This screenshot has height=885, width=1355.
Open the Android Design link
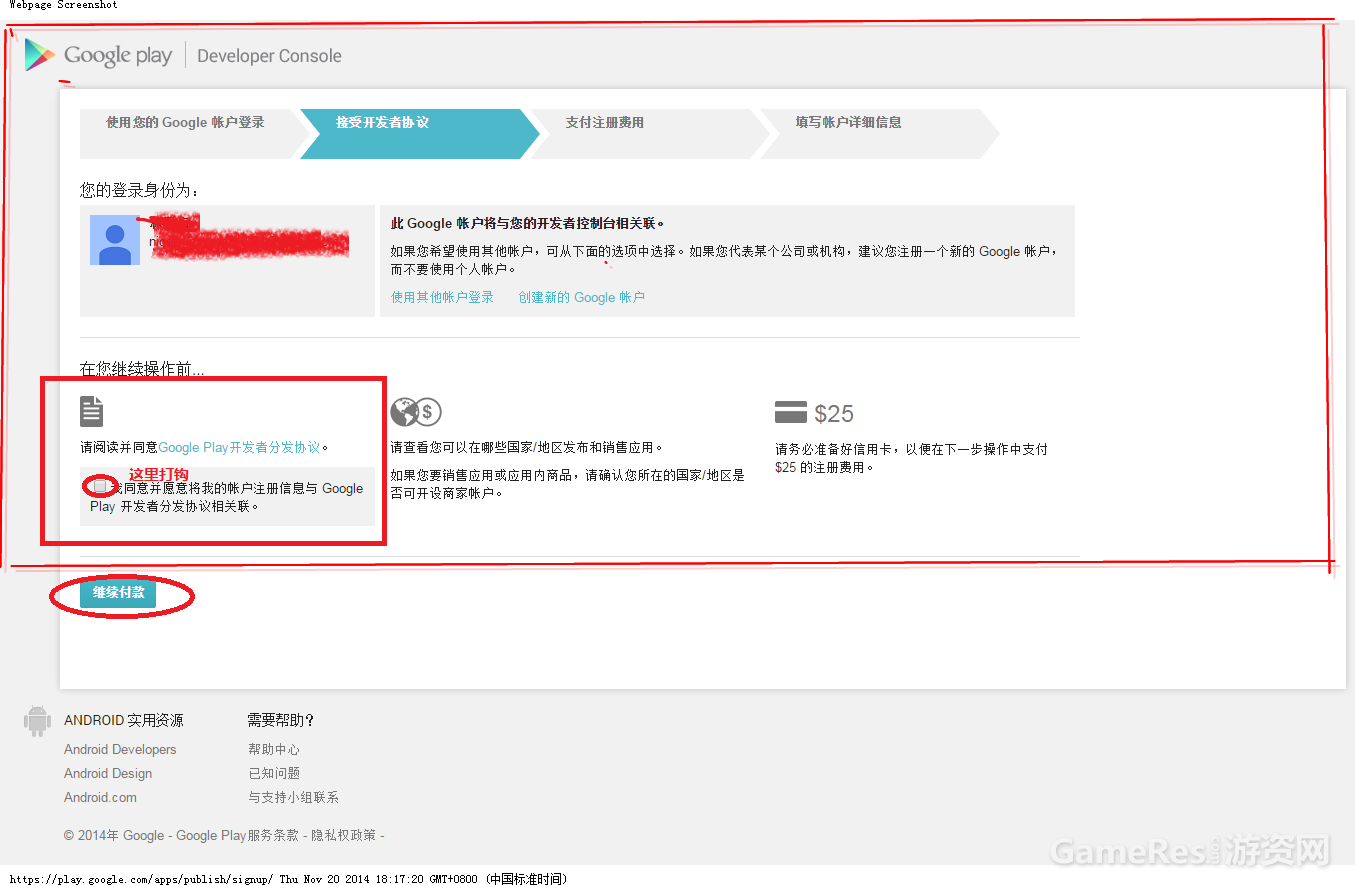click(x=108, y=773)
